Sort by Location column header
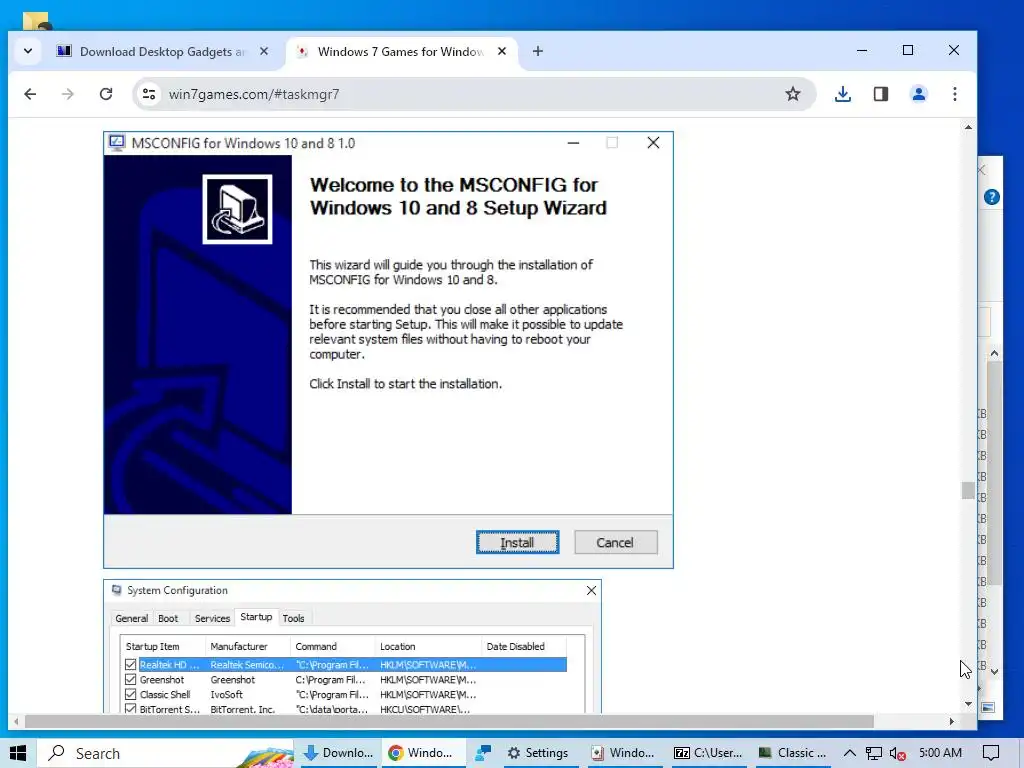Viewport: 1024px width, 768px height. coord(428,647)
